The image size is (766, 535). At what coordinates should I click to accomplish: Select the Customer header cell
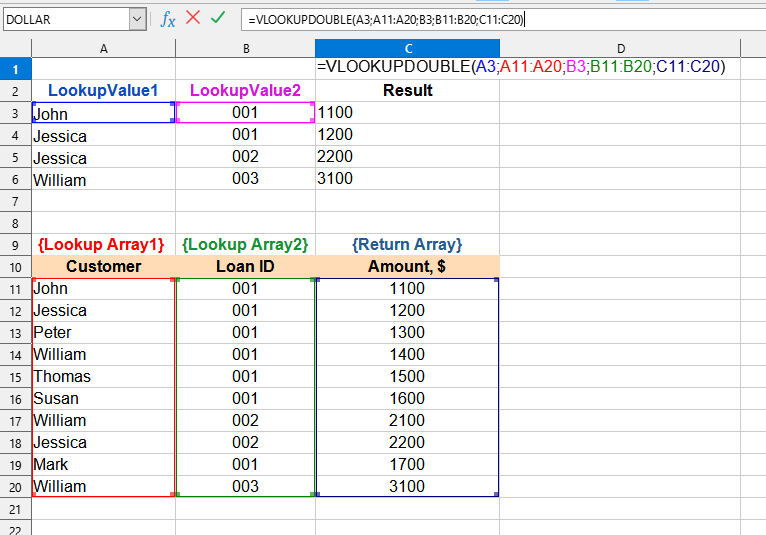[104, 267]
